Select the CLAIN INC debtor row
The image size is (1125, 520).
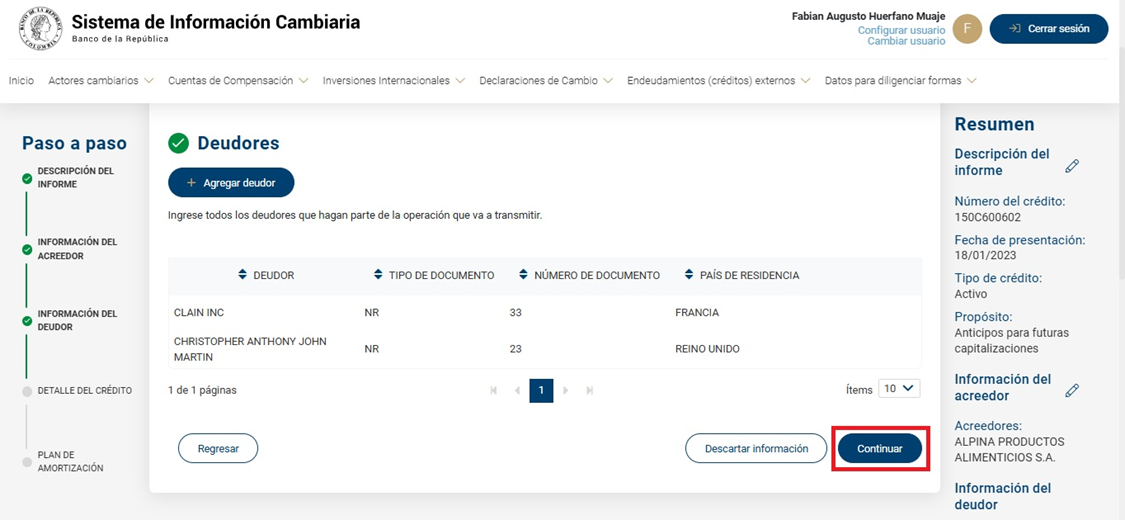point(199,313)
